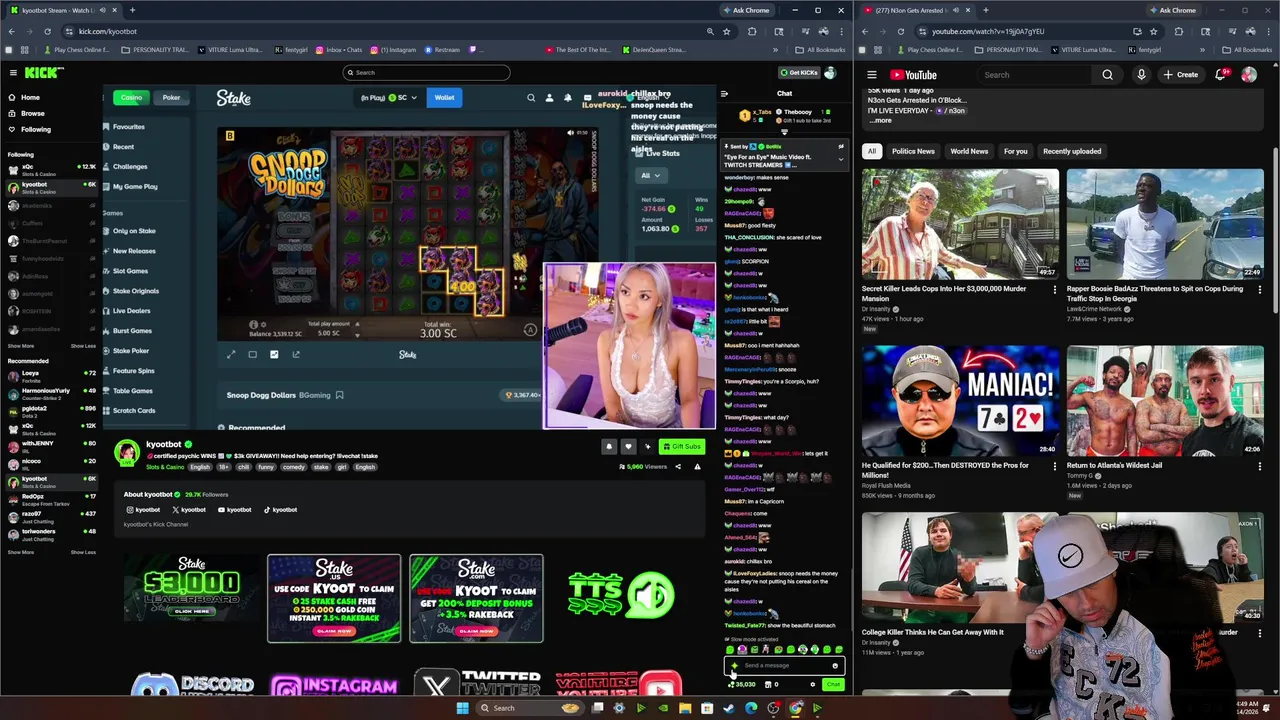Expand the All filter dropdown in Live Stats
1280x720 pixels.
(x=650, y=175)
